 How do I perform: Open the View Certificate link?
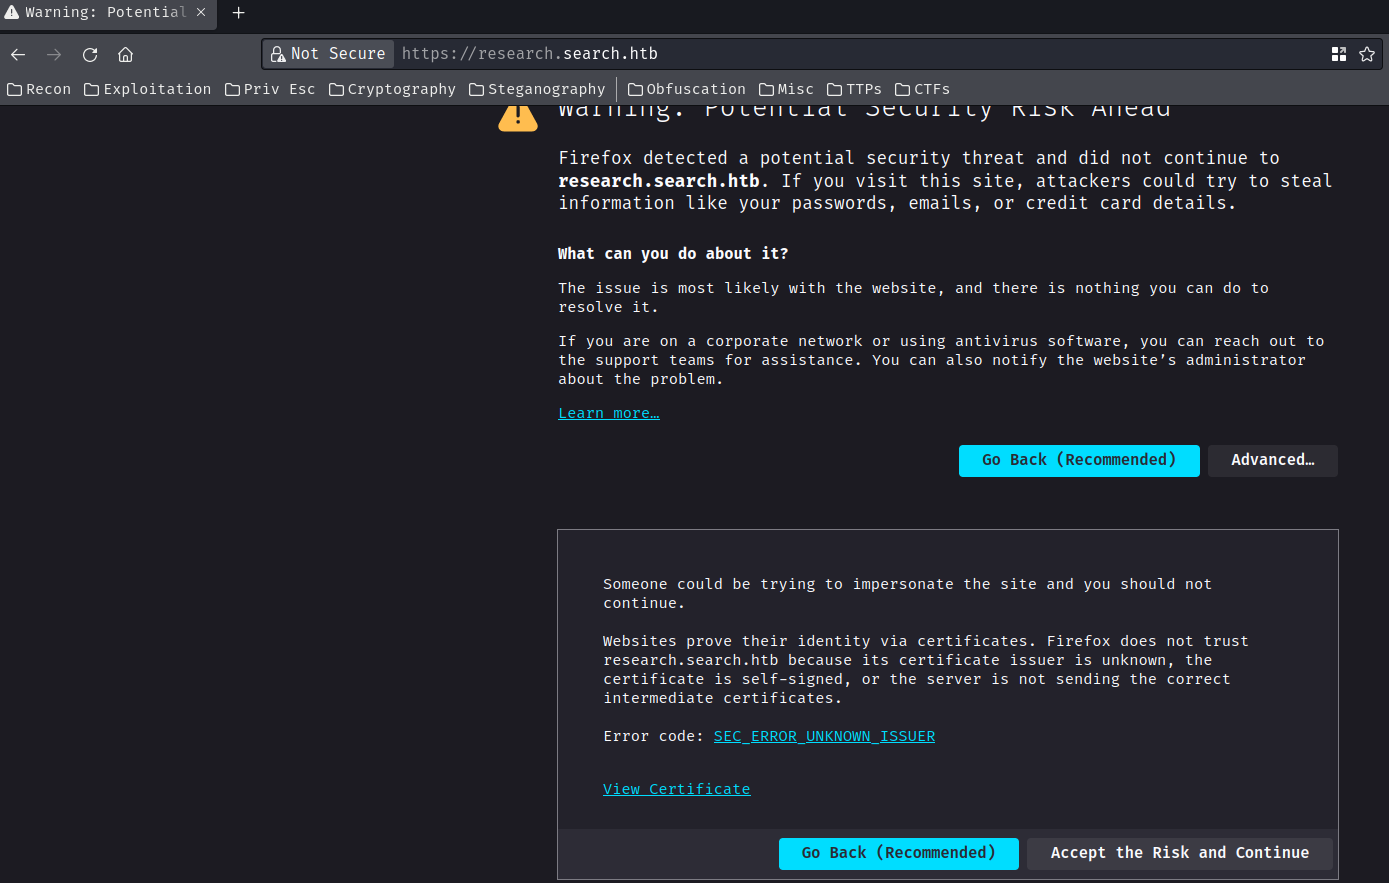[676, 789]
